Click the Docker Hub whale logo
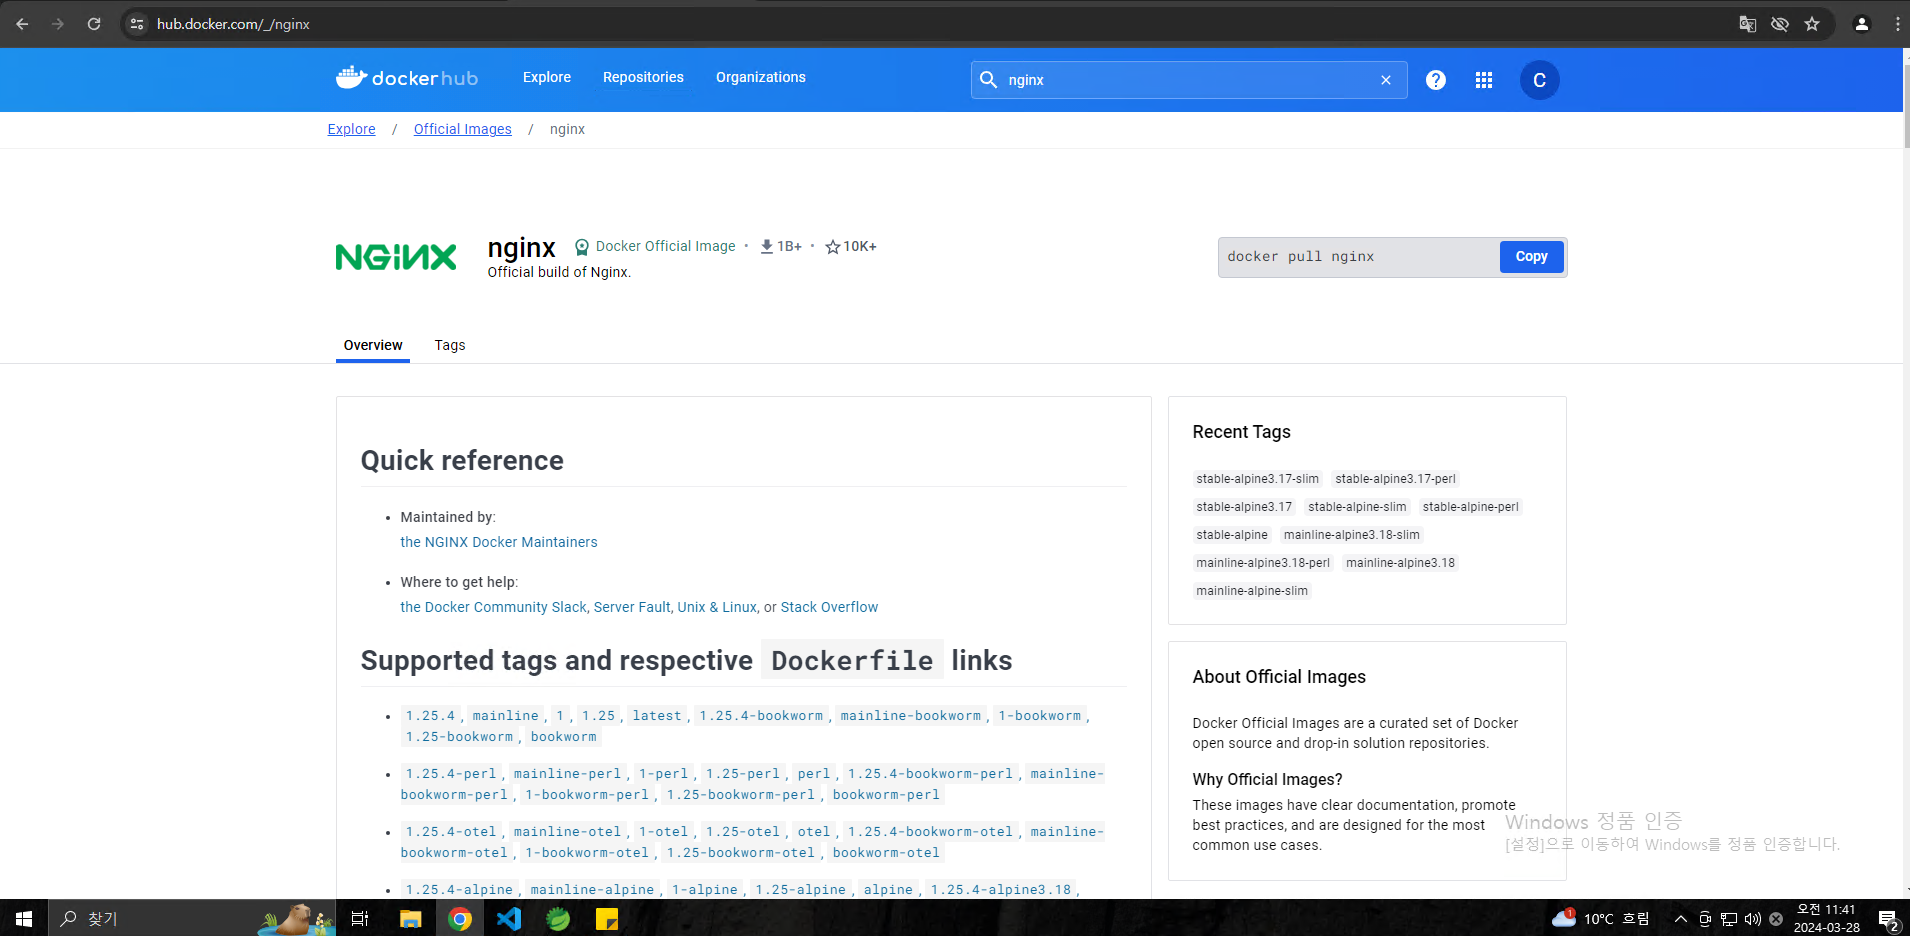Screen dimensions: 1910x936 pyautogui.click(x=351, y=77)
